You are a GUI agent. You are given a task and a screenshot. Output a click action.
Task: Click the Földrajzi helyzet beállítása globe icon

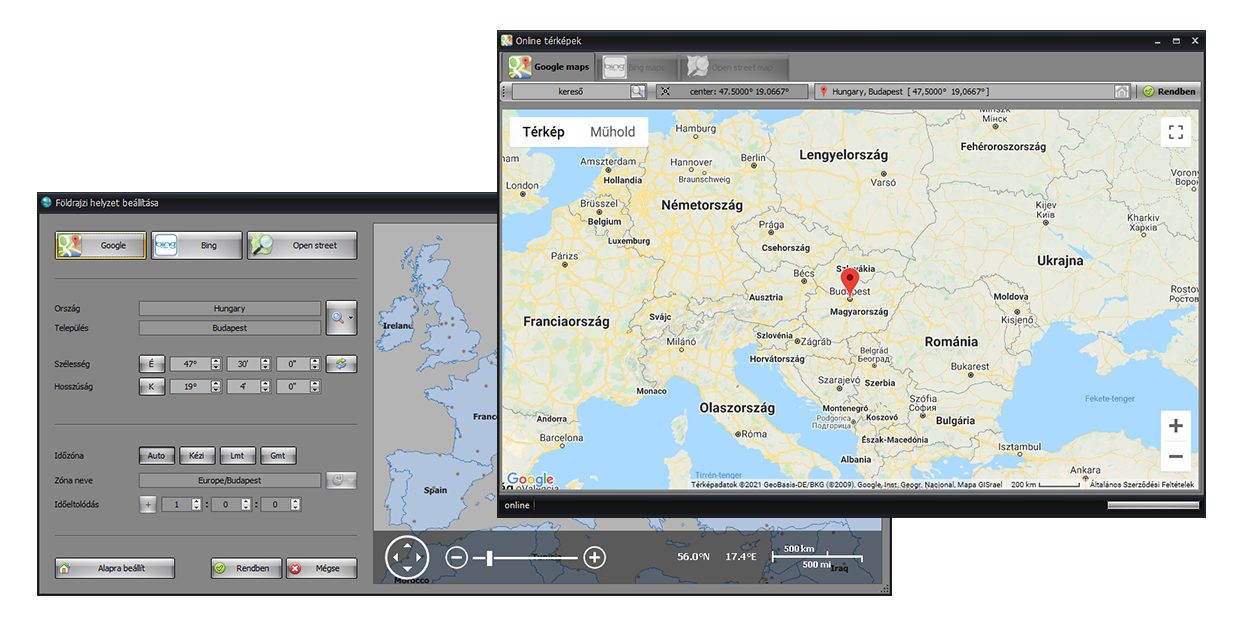coord(46,202)
